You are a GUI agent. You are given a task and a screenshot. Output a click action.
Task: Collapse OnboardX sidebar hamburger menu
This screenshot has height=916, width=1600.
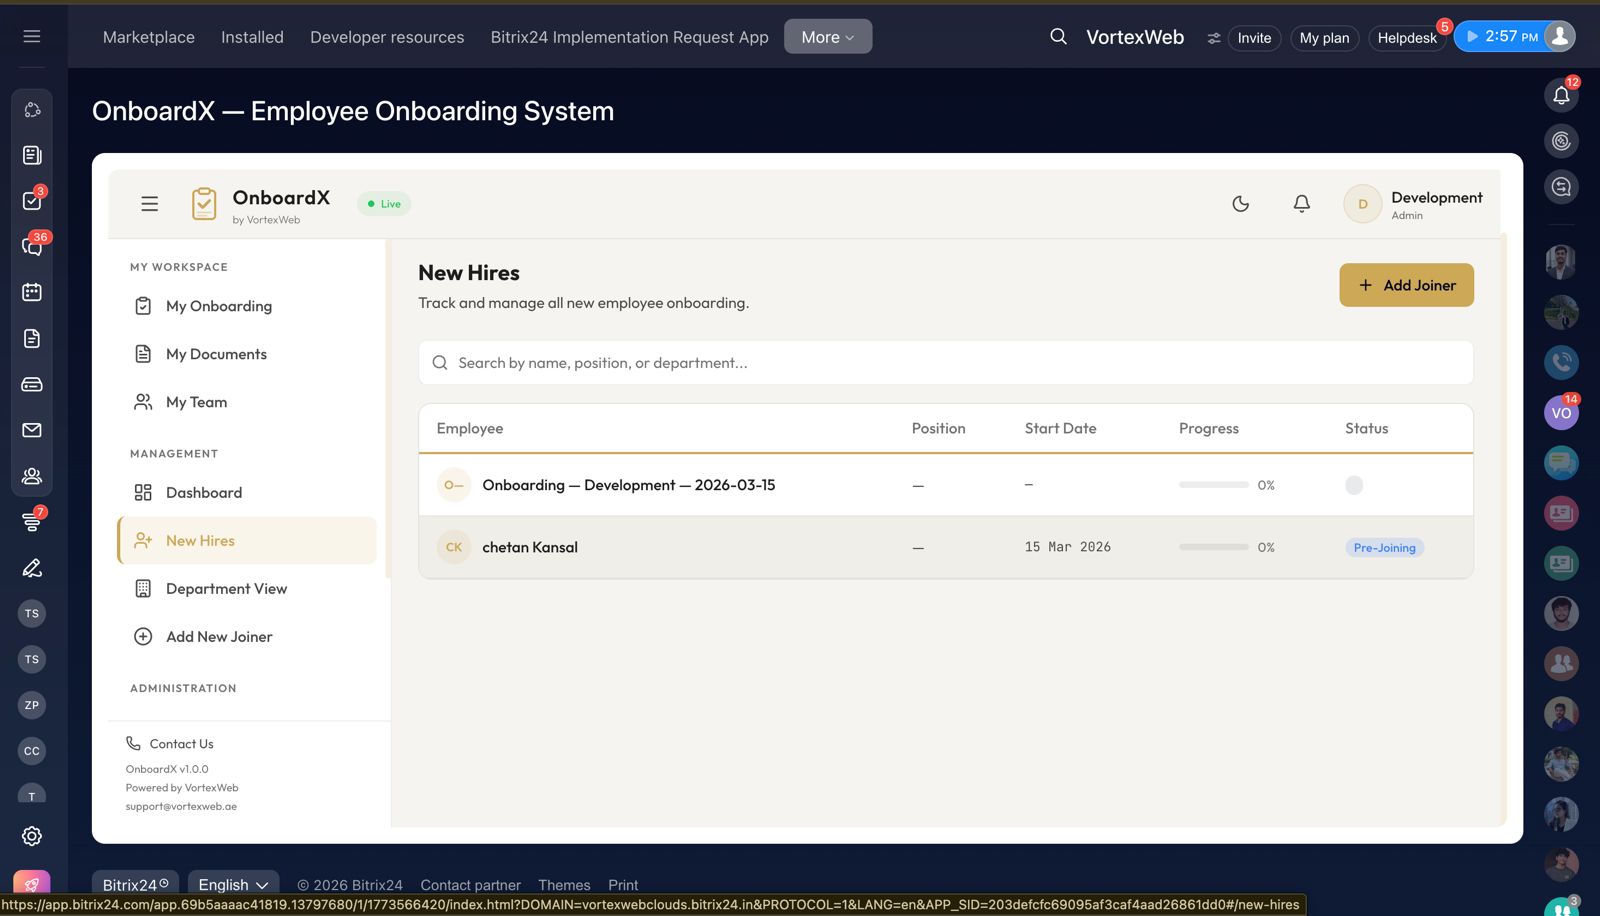(150, 204)
